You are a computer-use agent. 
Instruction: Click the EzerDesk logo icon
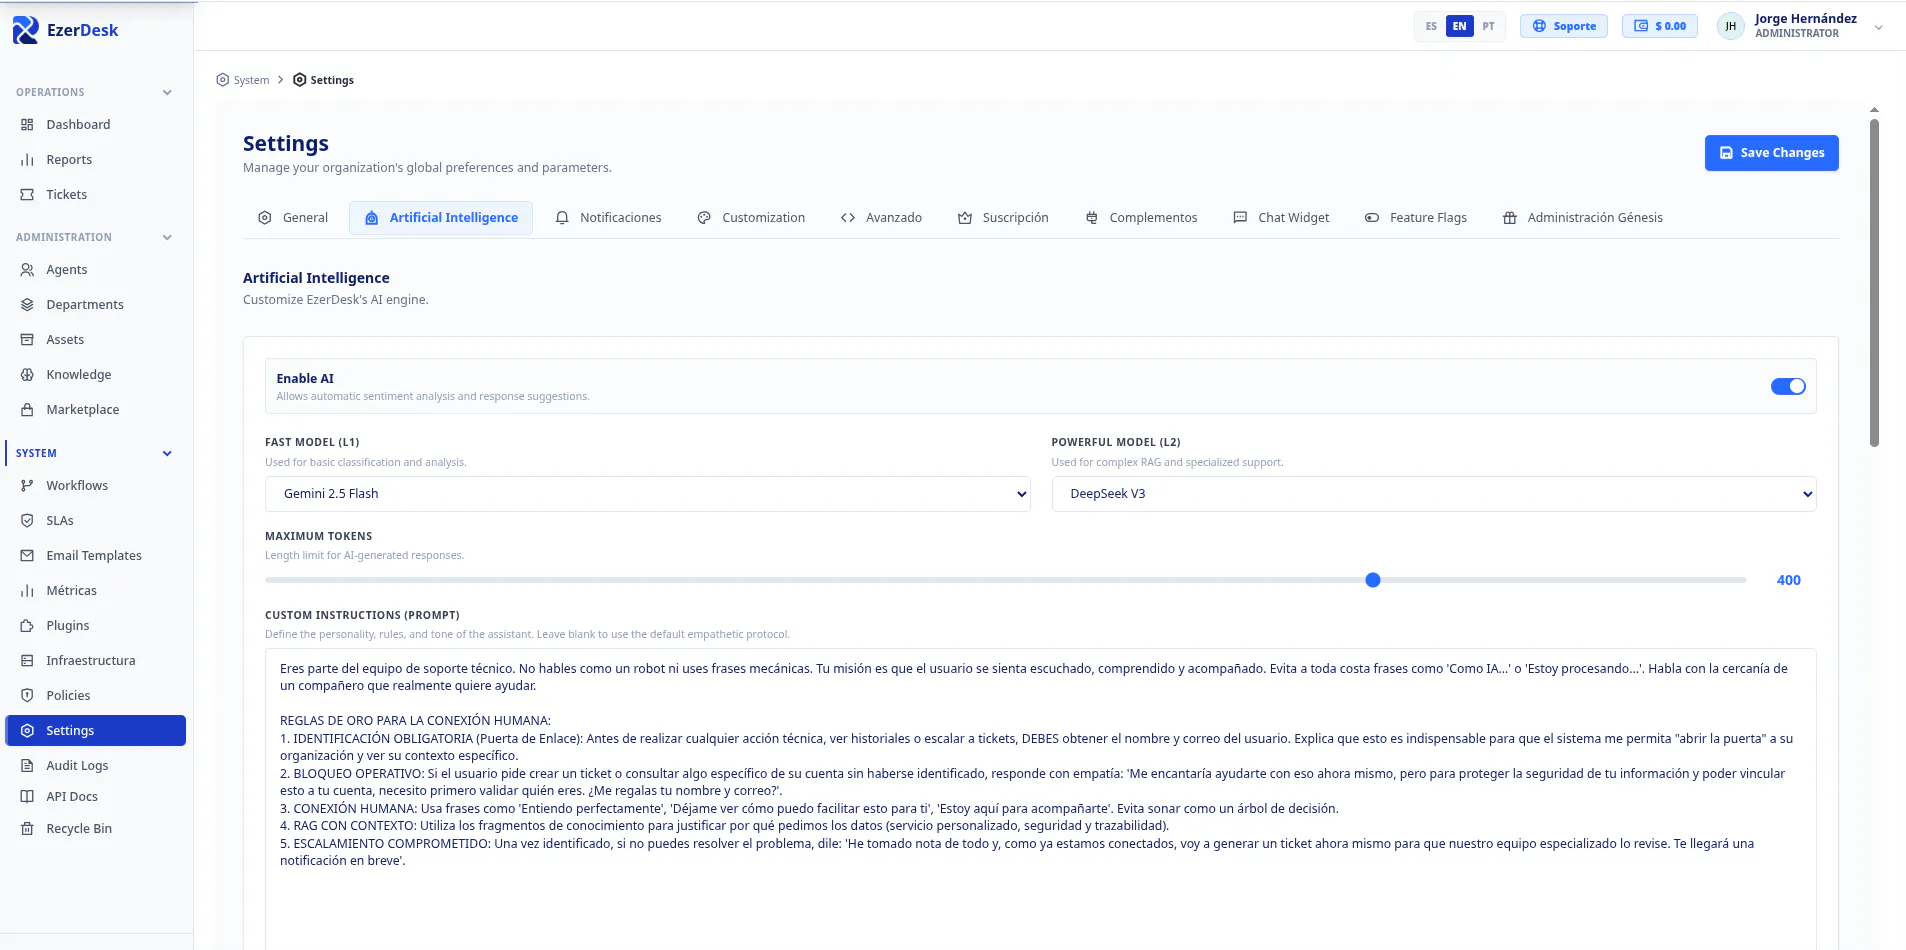tap(26, 30)
